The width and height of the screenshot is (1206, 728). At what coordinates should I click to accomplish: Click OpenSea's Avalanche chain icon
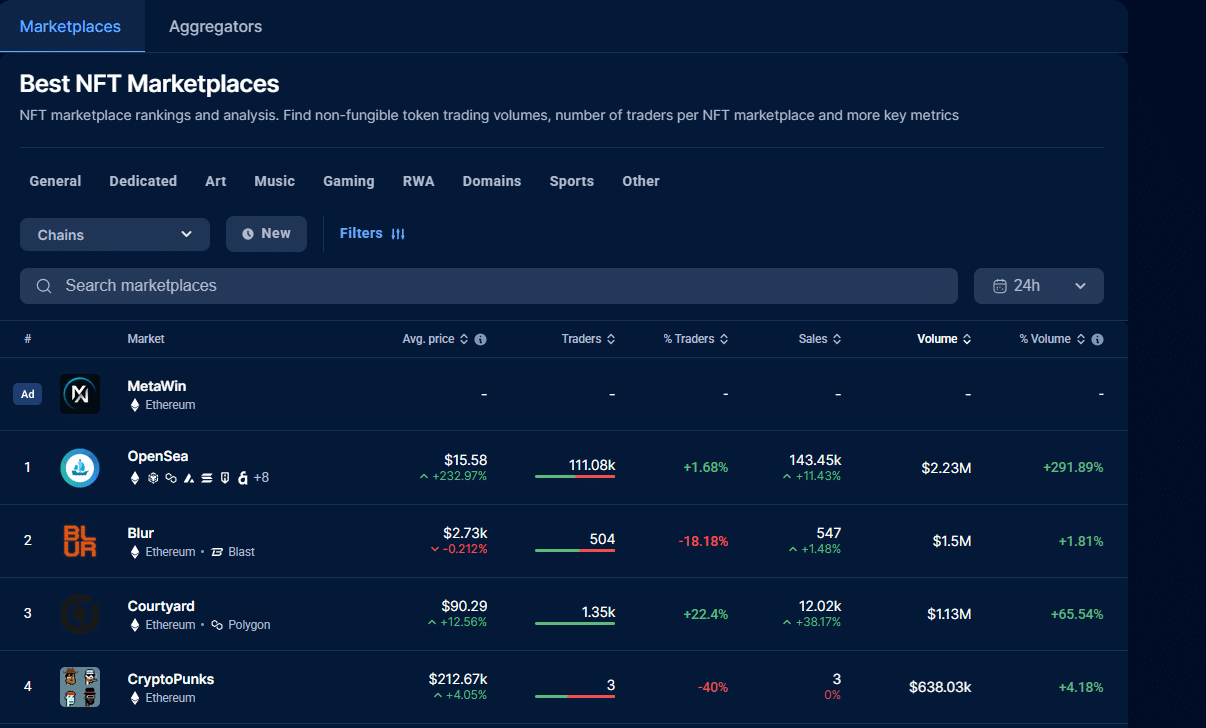point(189,478)
